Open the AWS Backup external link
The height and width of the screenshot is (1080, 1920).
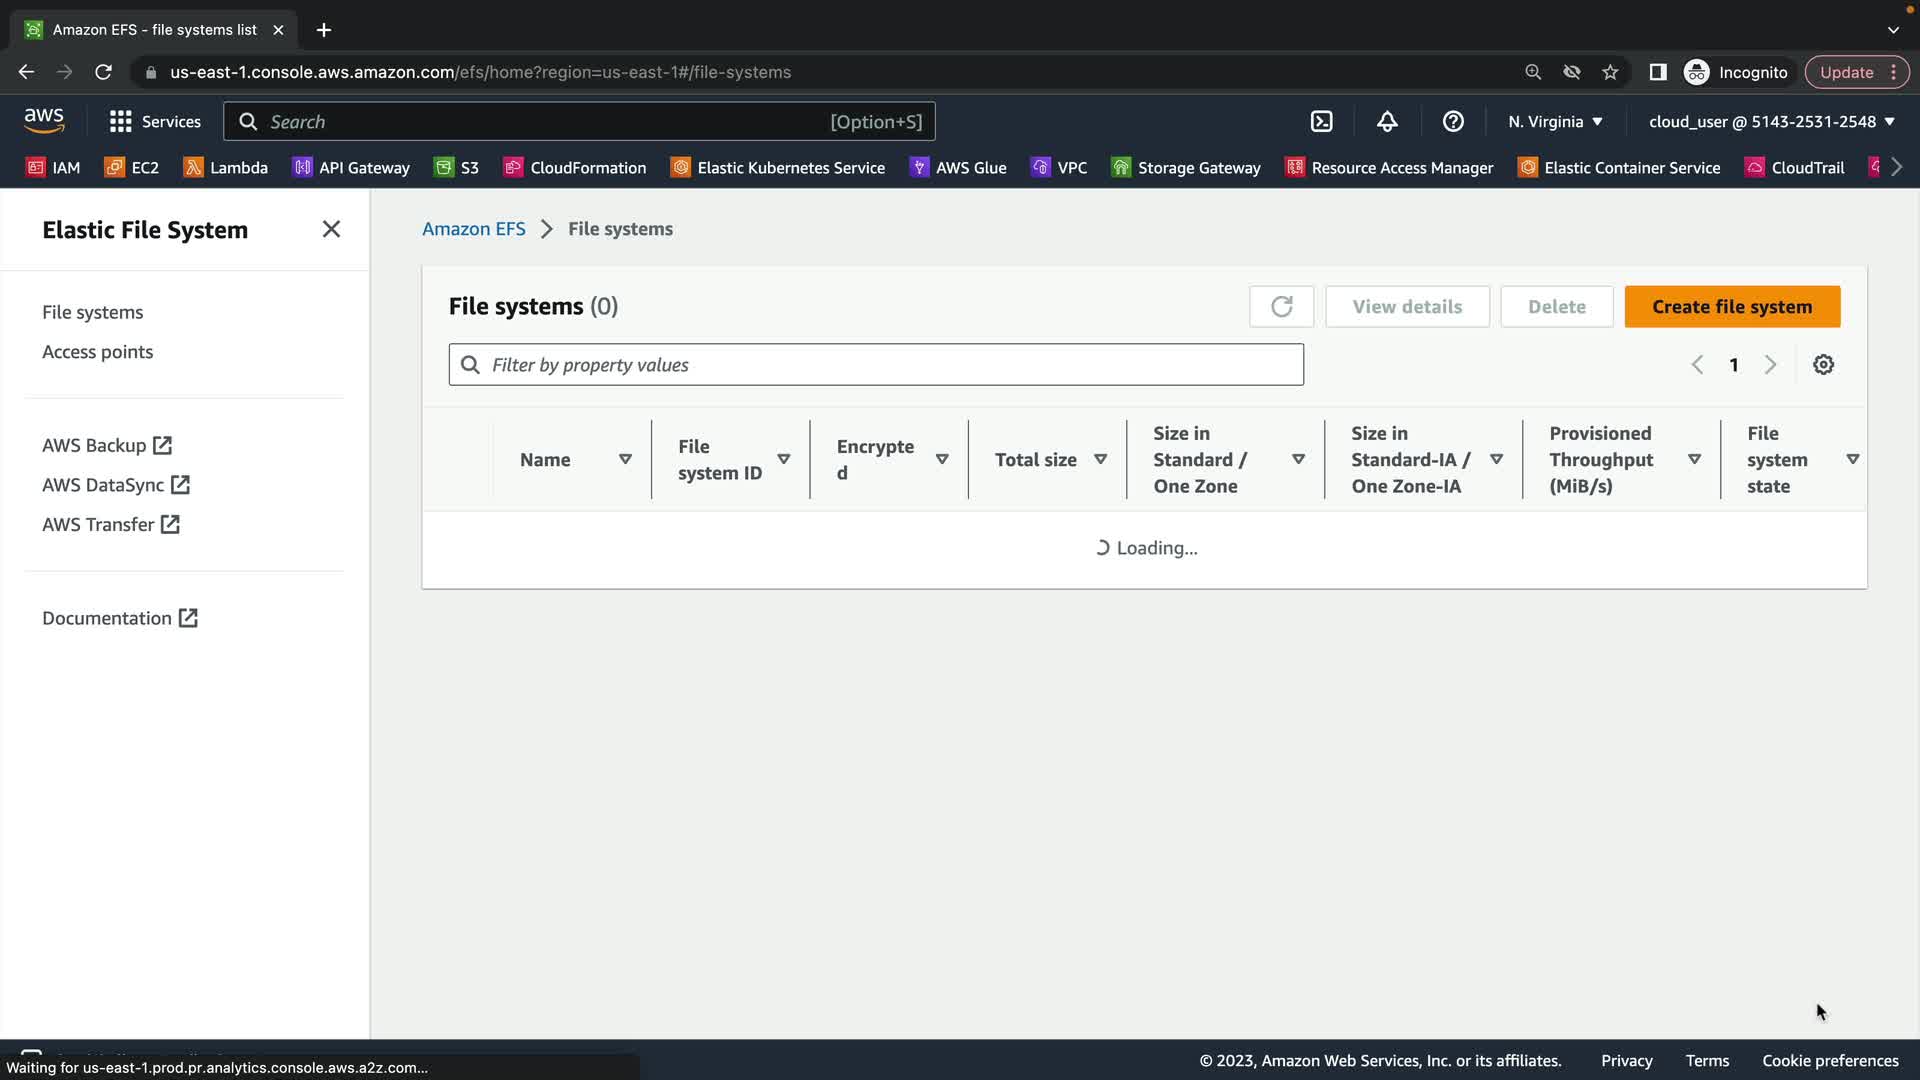[106, 445]
